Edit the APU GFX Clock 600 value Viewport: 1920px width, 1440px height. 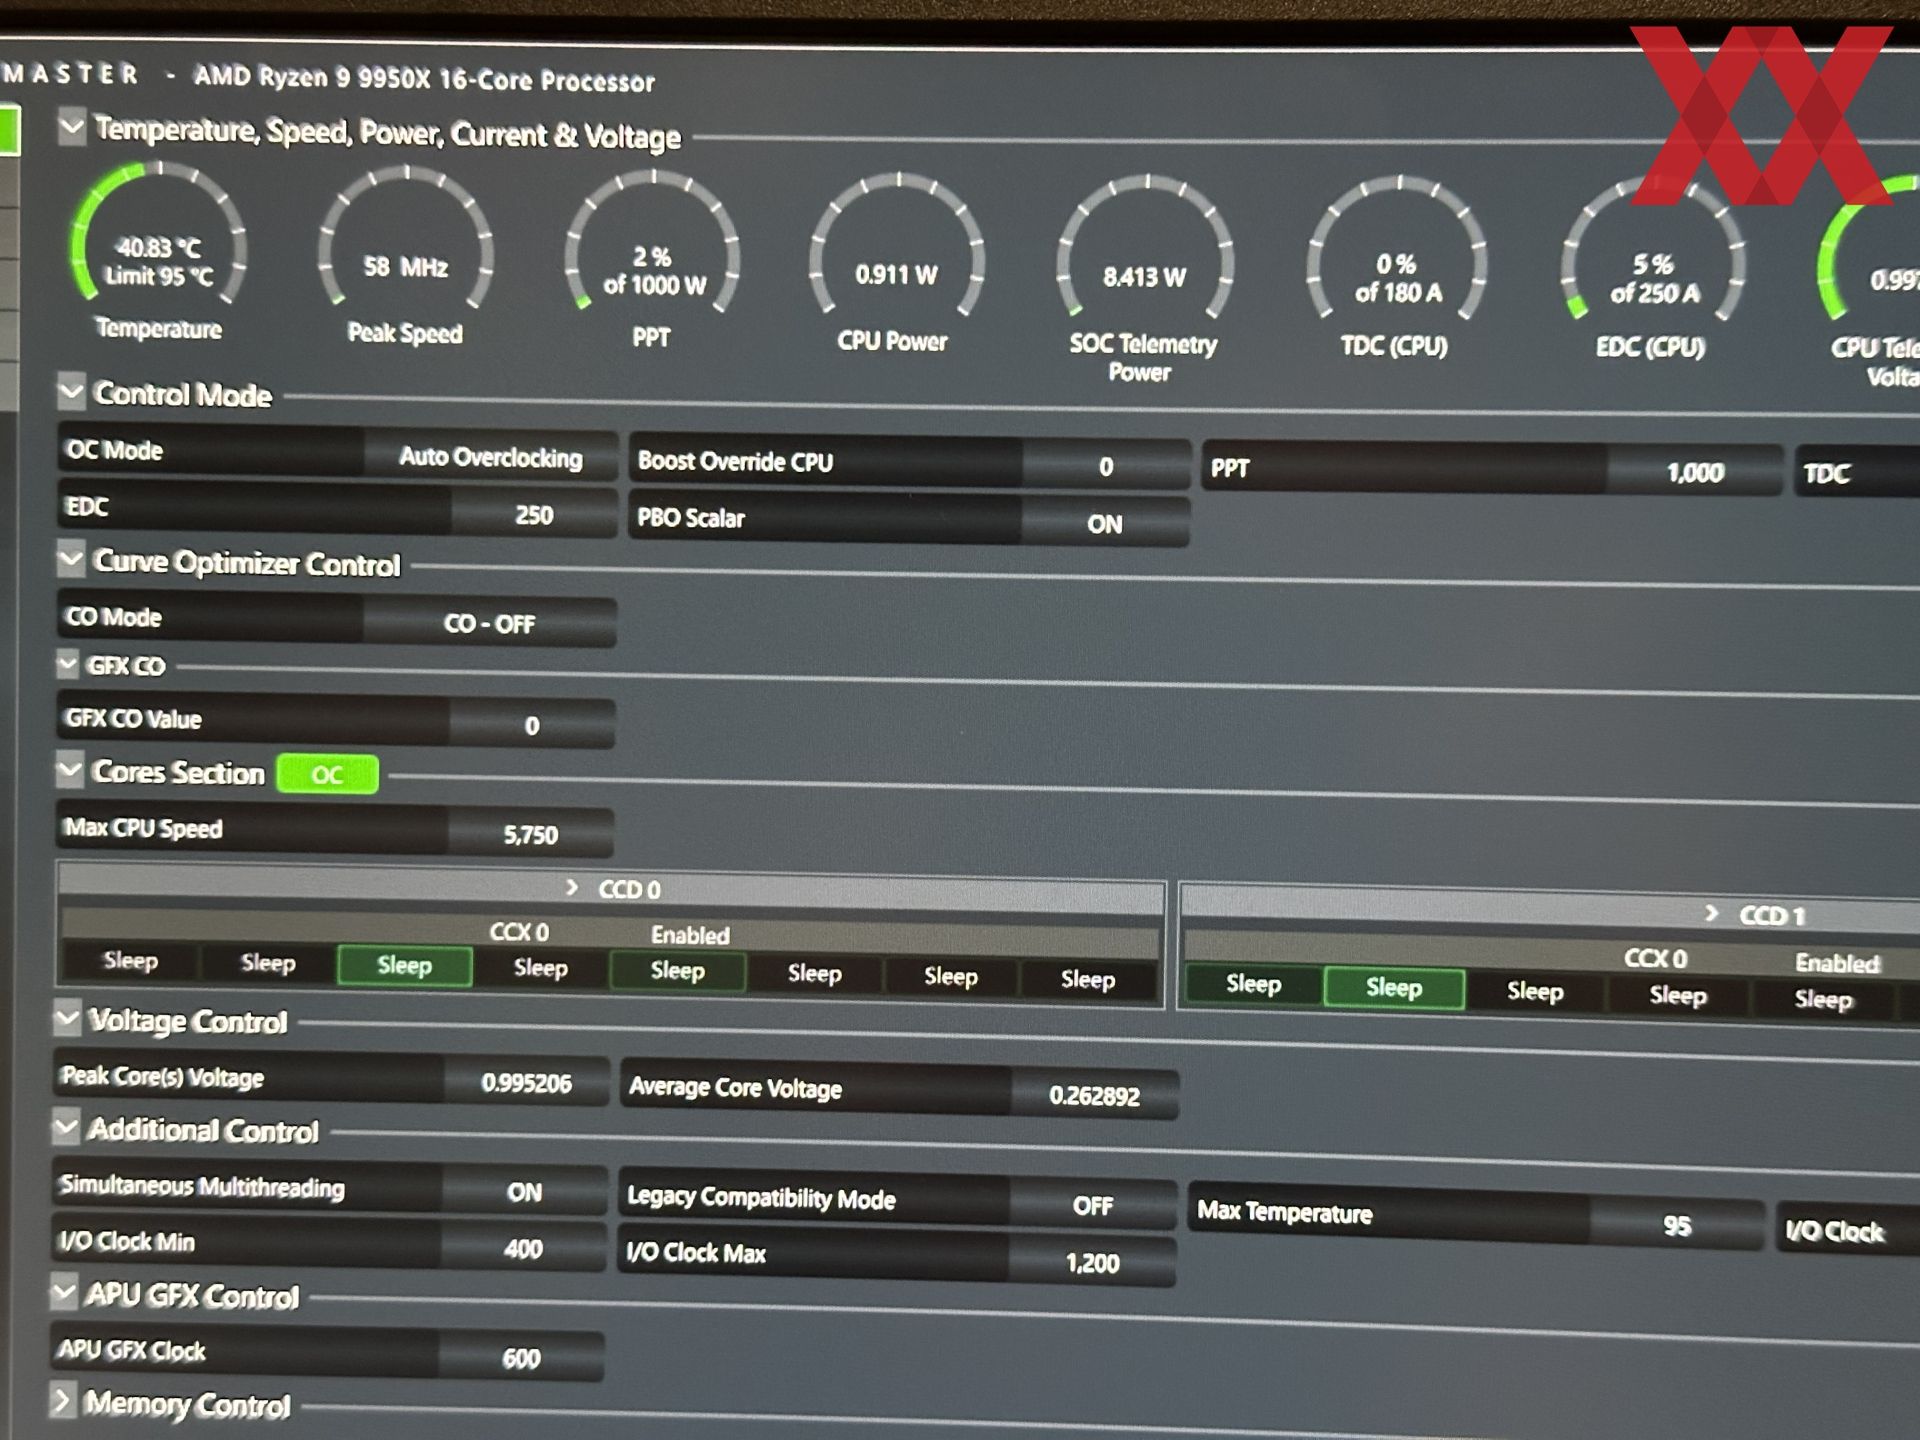pyautogui.click(x=521, y=1358)
